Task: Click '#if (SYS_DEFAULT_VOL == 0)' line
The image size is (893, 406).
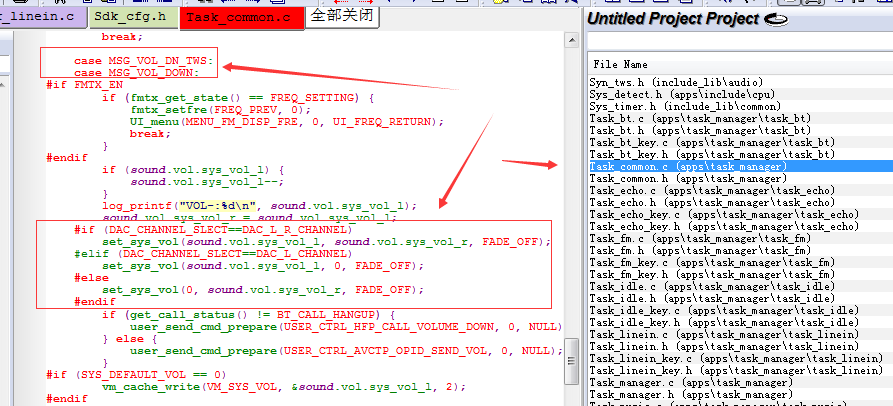Action: pyautogui.click(x=136, y=375)
